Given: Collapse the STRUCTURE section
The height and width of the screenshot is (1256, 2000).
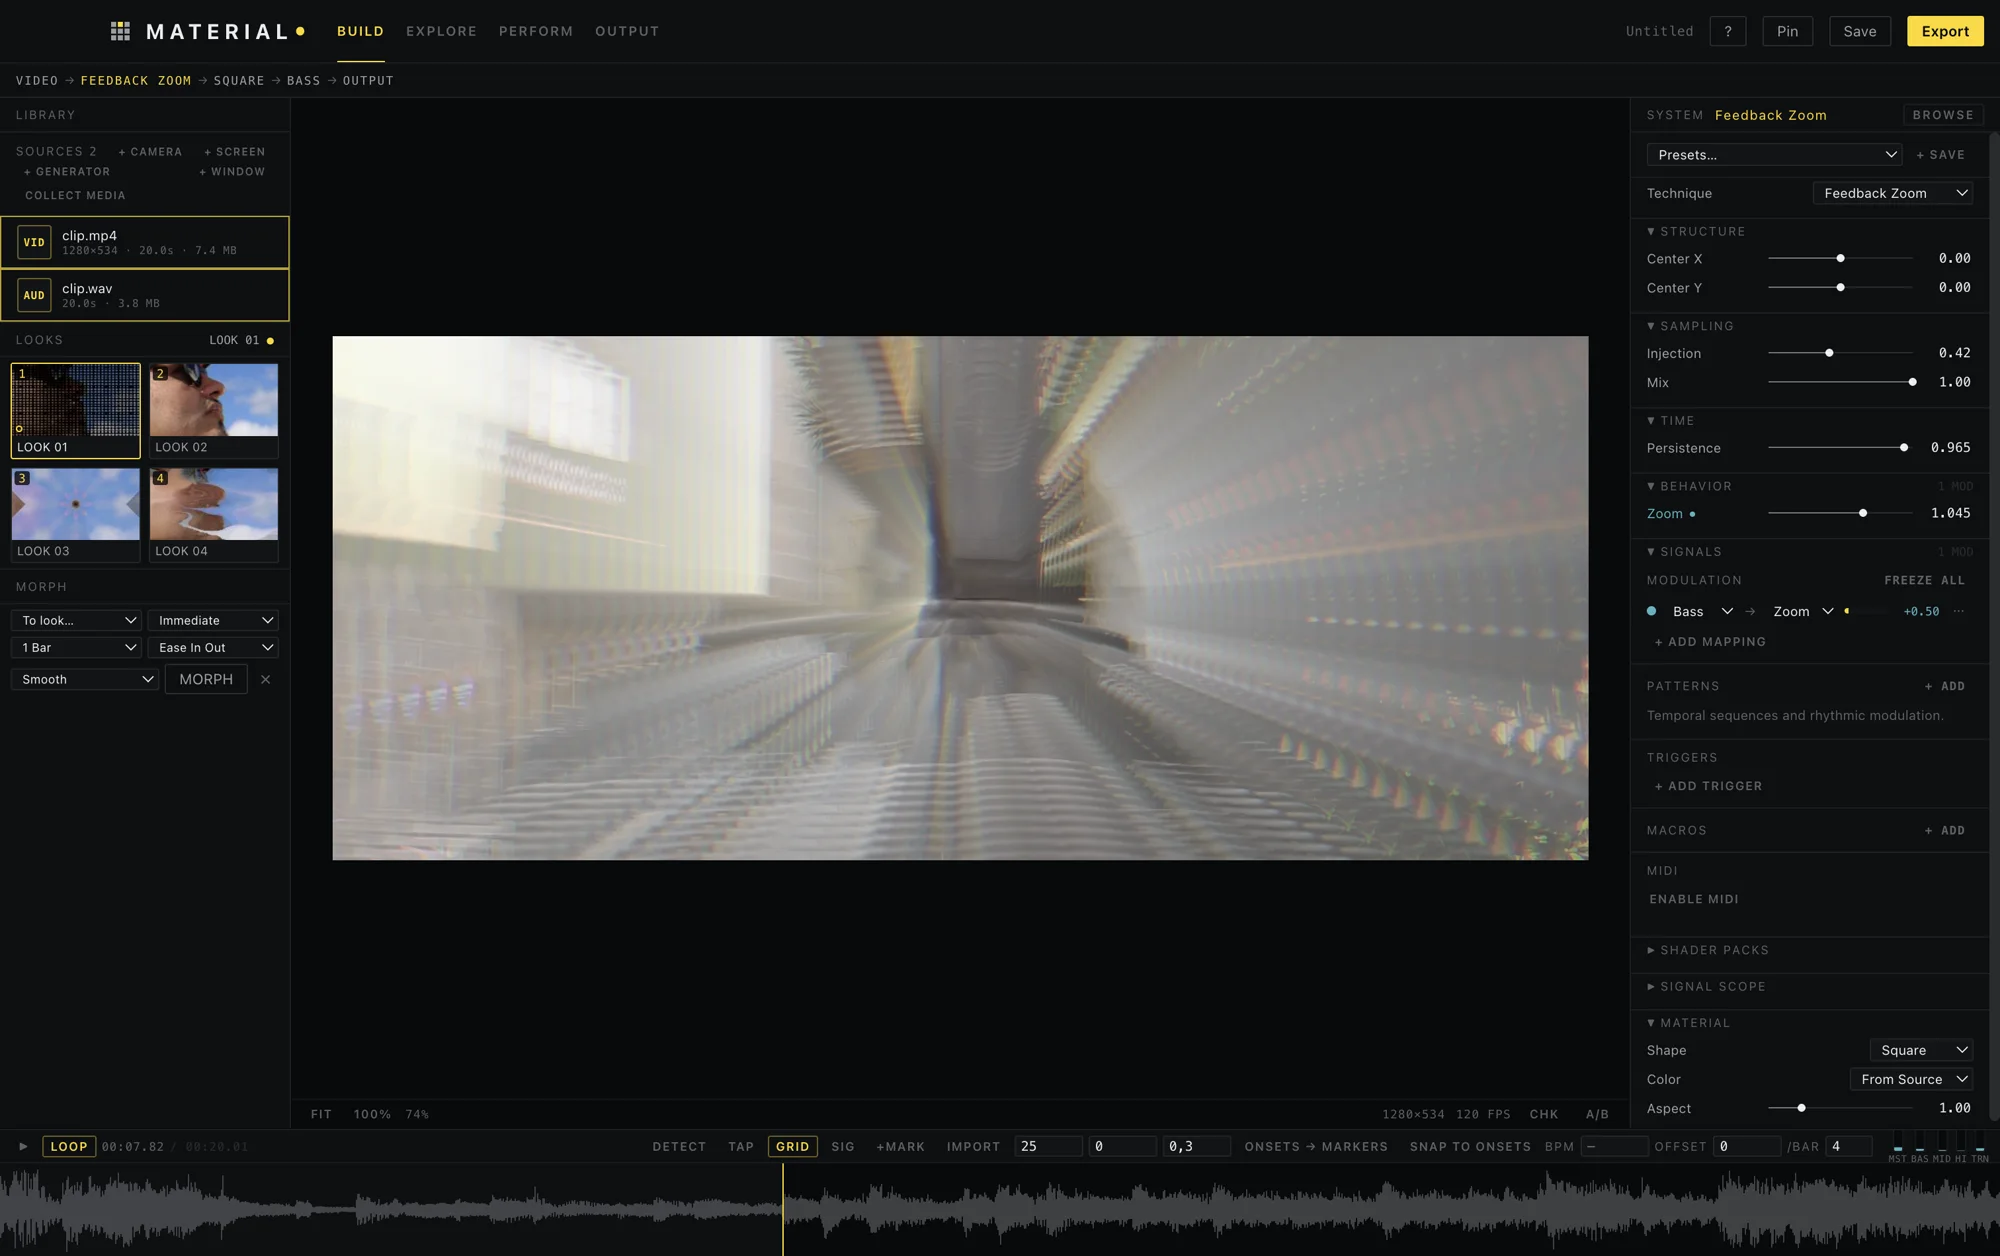Looking at the screenshot, I should tap(1696, 231).
